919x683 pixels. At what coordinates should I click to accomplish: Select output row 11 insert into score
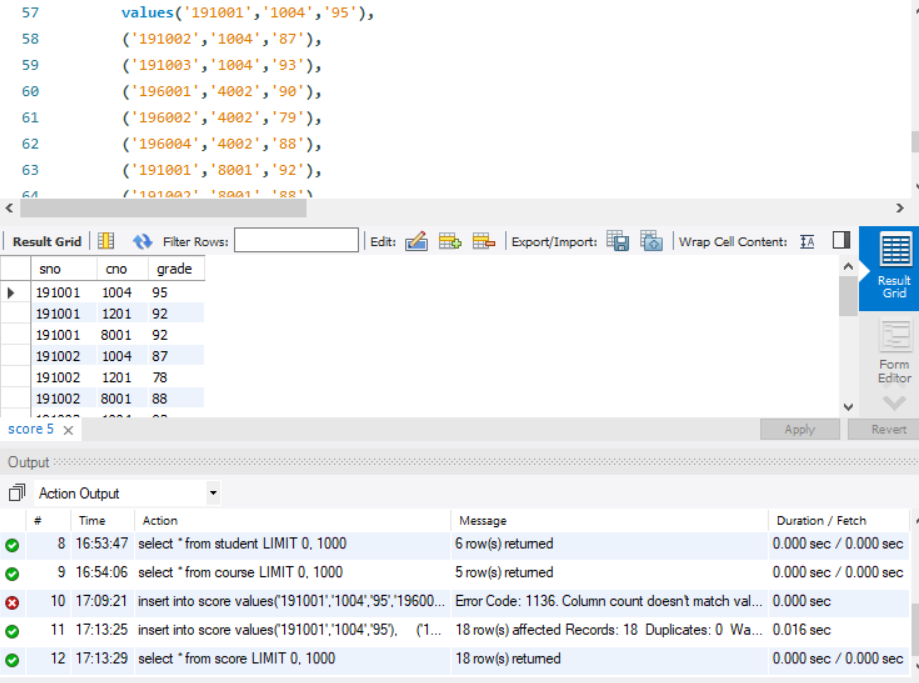point(454,630)
